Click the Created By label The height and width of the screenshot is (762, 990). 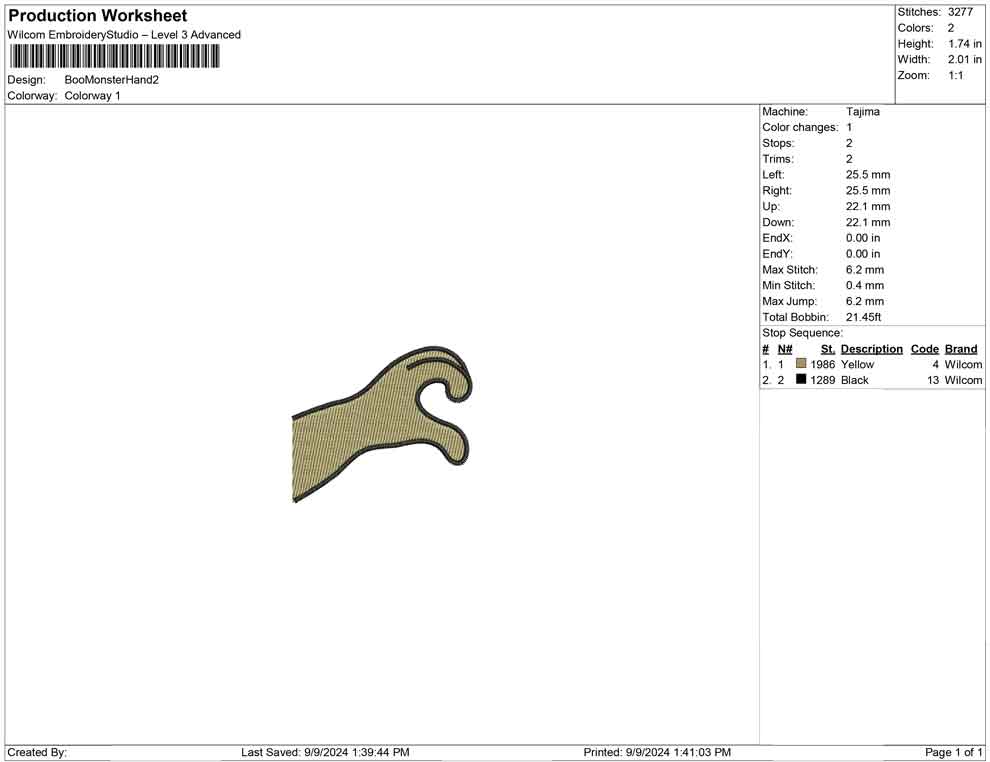(x=37, y=752)
